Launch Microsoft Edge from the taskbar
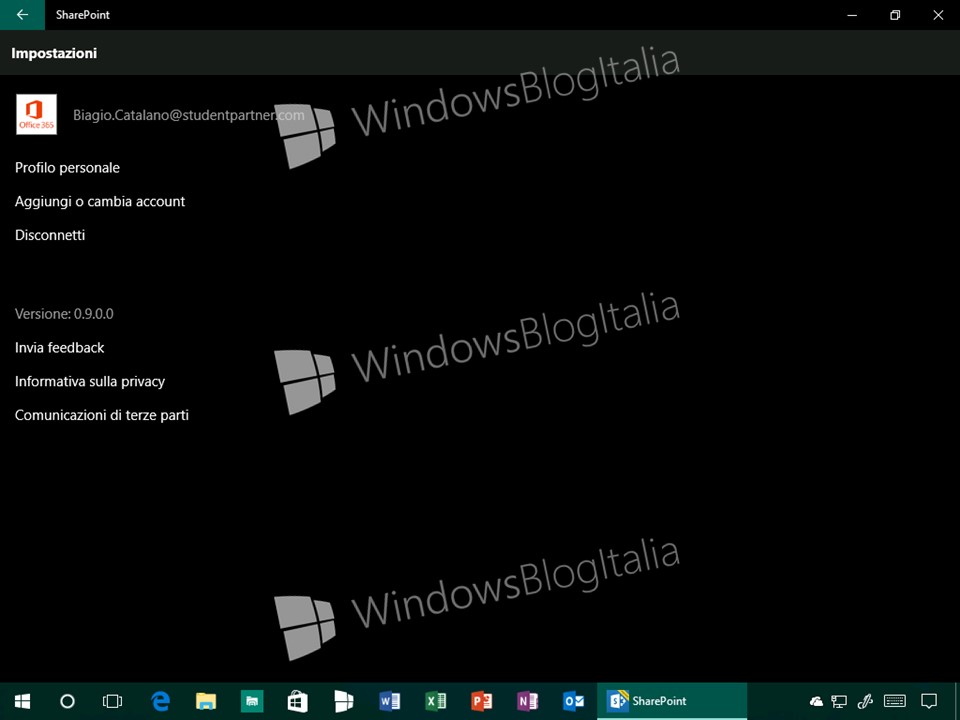Viewport: 960px width, 720px height. (x=160, y=701)
